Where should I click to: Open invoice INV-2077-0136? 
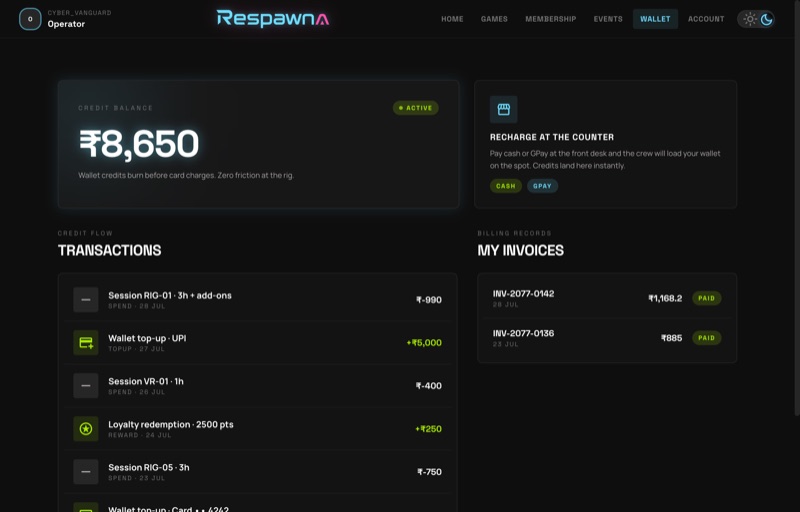tap(607, 338)
